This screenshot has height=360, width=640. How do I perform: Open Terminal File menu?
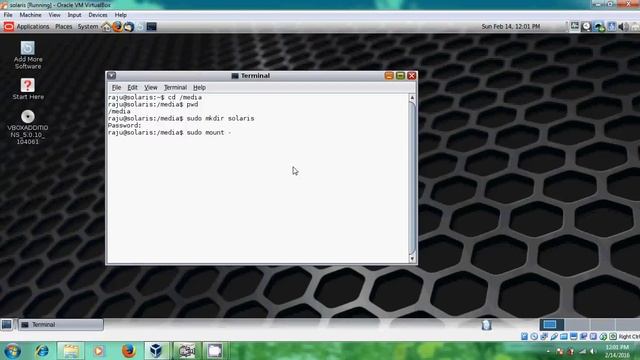point(116,87)
